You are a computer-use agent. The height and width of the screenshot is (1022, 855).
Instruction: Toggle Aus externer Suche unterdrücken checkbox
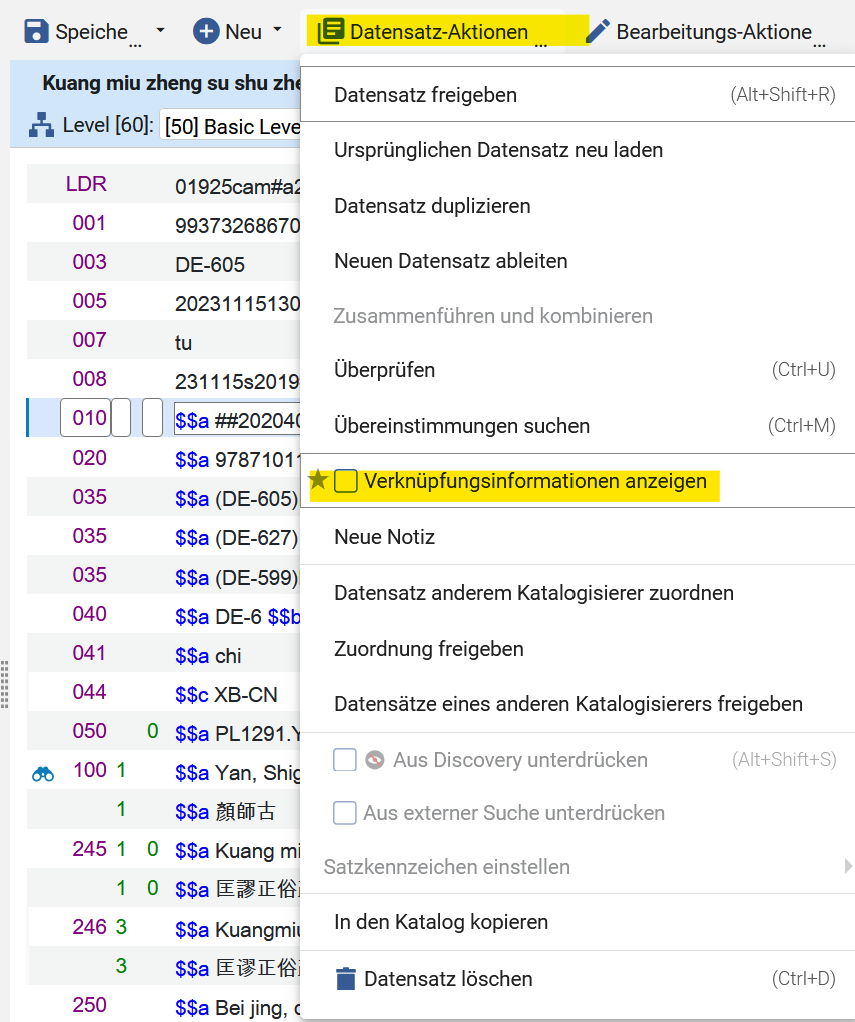(345, 813)
